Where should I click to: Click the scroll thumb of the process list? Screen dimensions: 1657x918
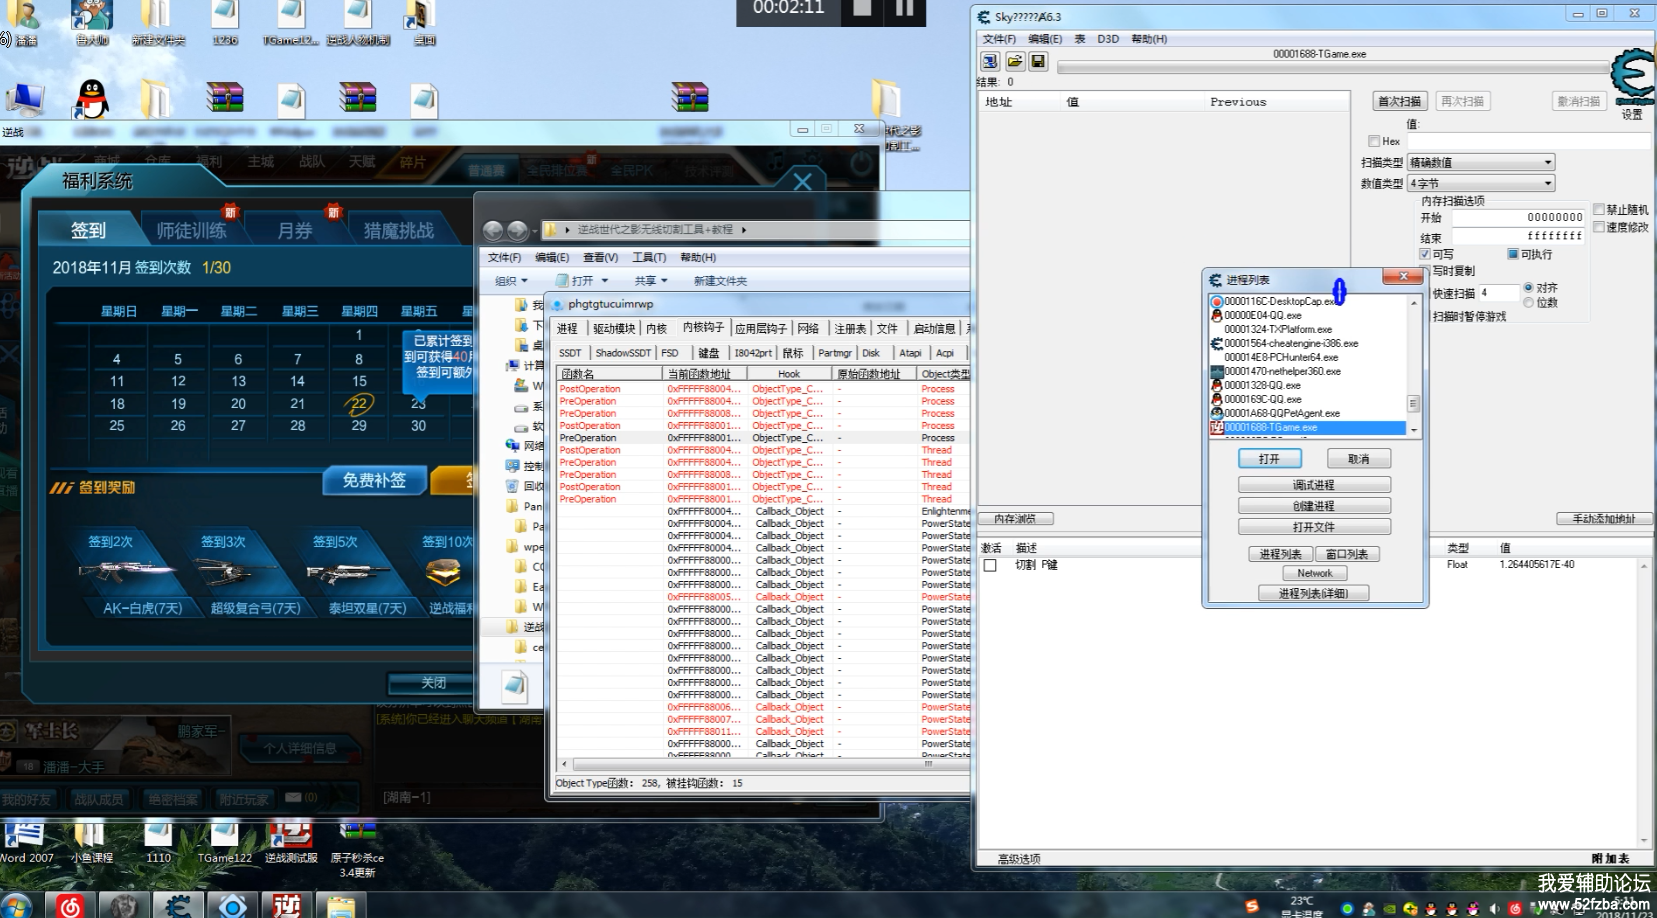click(x=1413, y=404)
